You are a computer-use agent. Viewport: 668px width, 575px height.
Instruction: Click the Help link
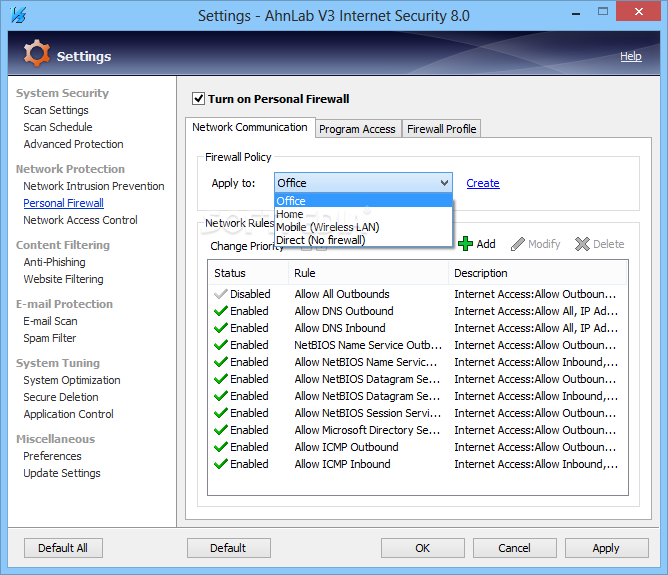tap(630, 56)
